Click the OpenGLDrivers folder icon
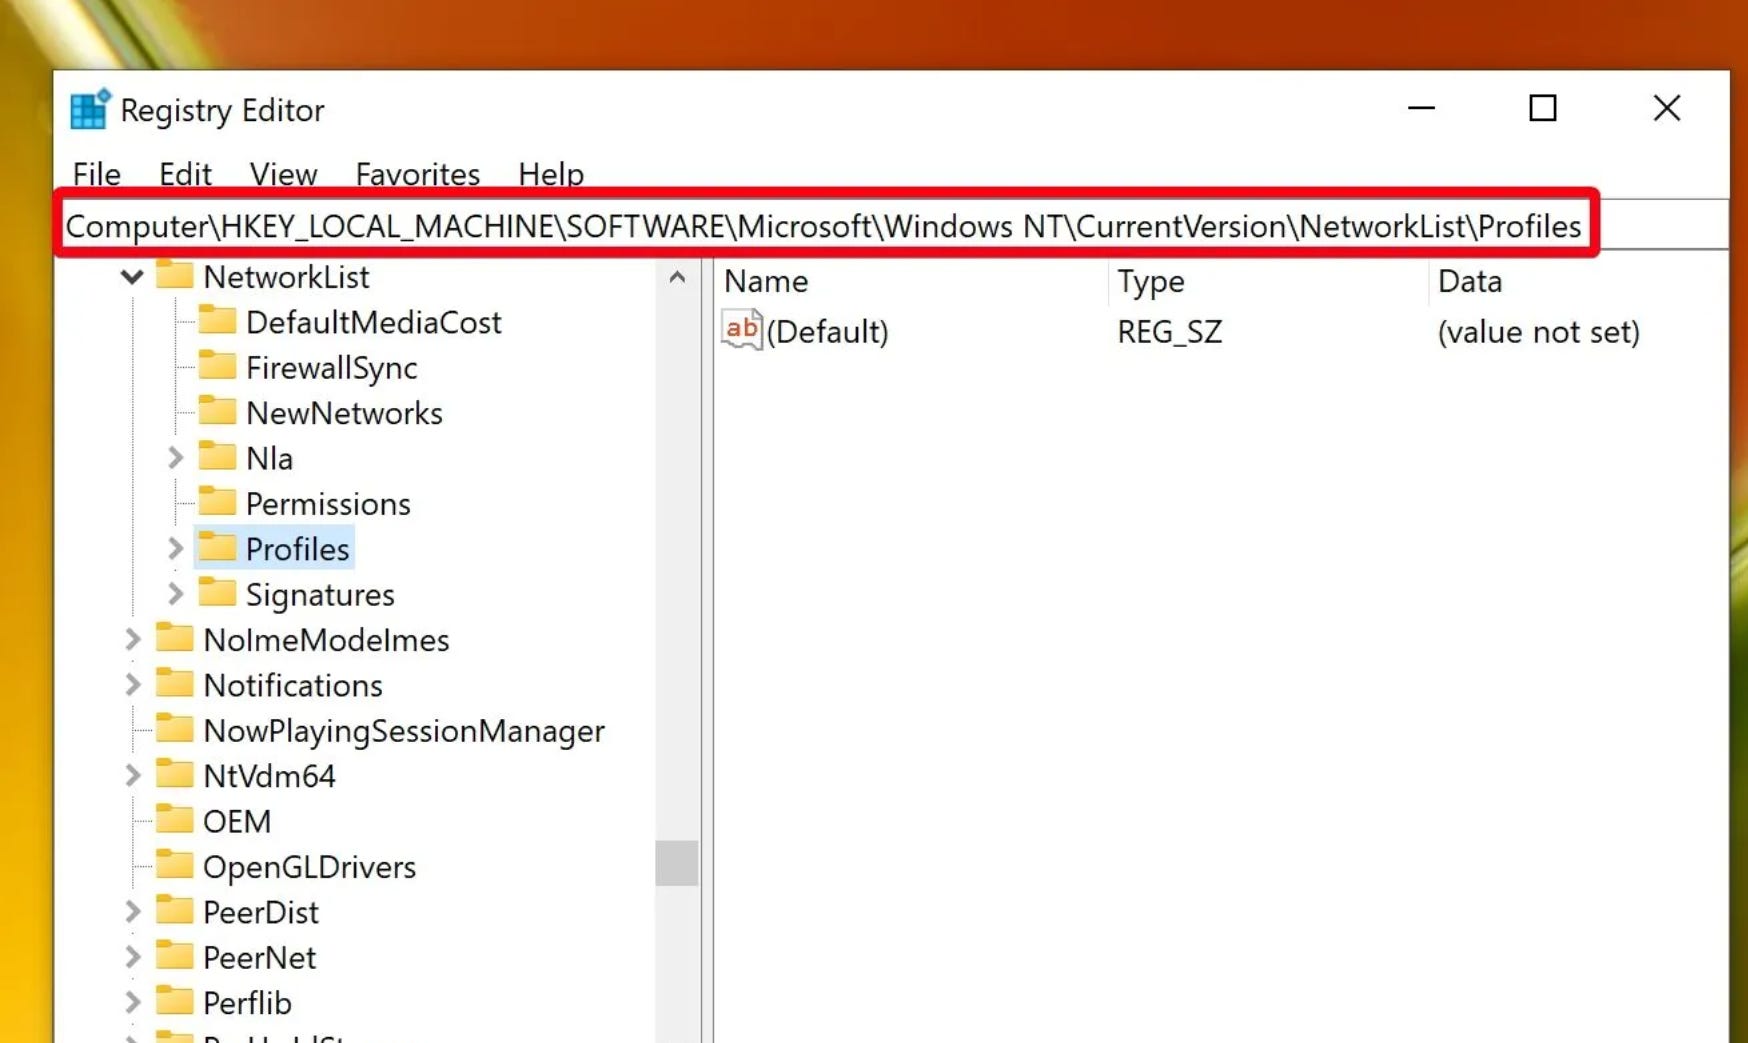The image size is (1748, 1043). (x=175, y=864)
